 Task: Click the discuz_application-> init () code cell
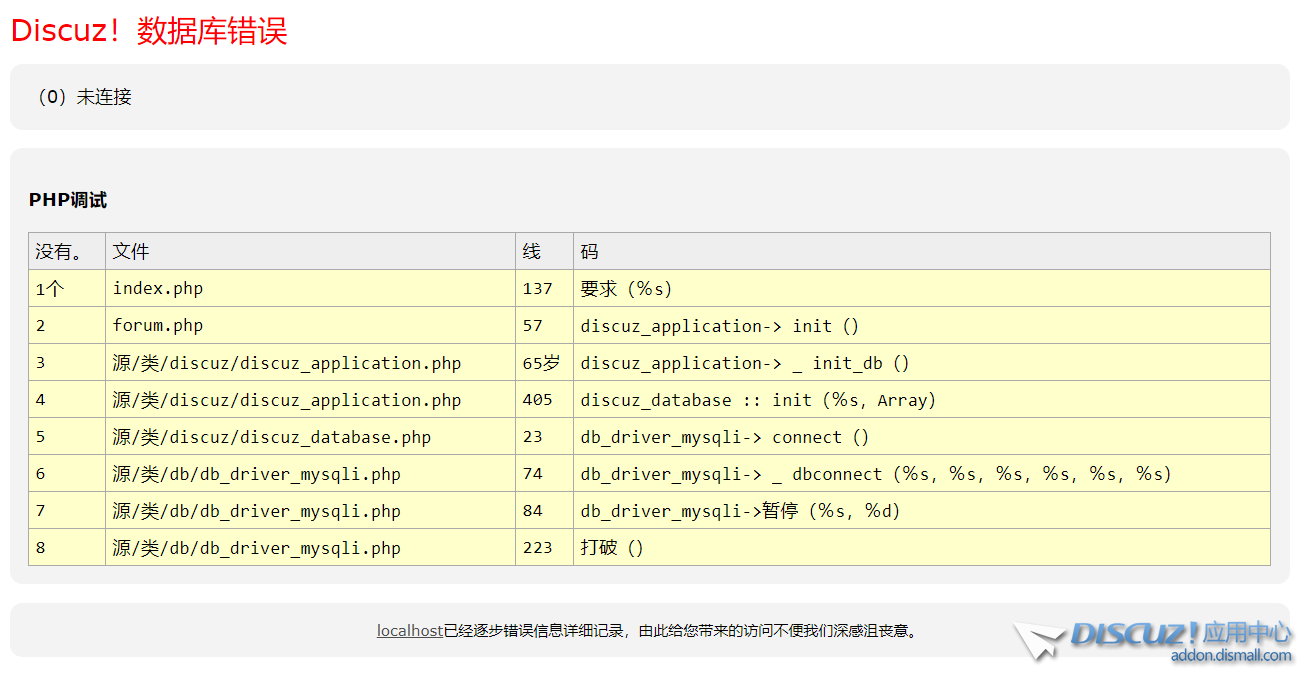[x=719, y=326]
